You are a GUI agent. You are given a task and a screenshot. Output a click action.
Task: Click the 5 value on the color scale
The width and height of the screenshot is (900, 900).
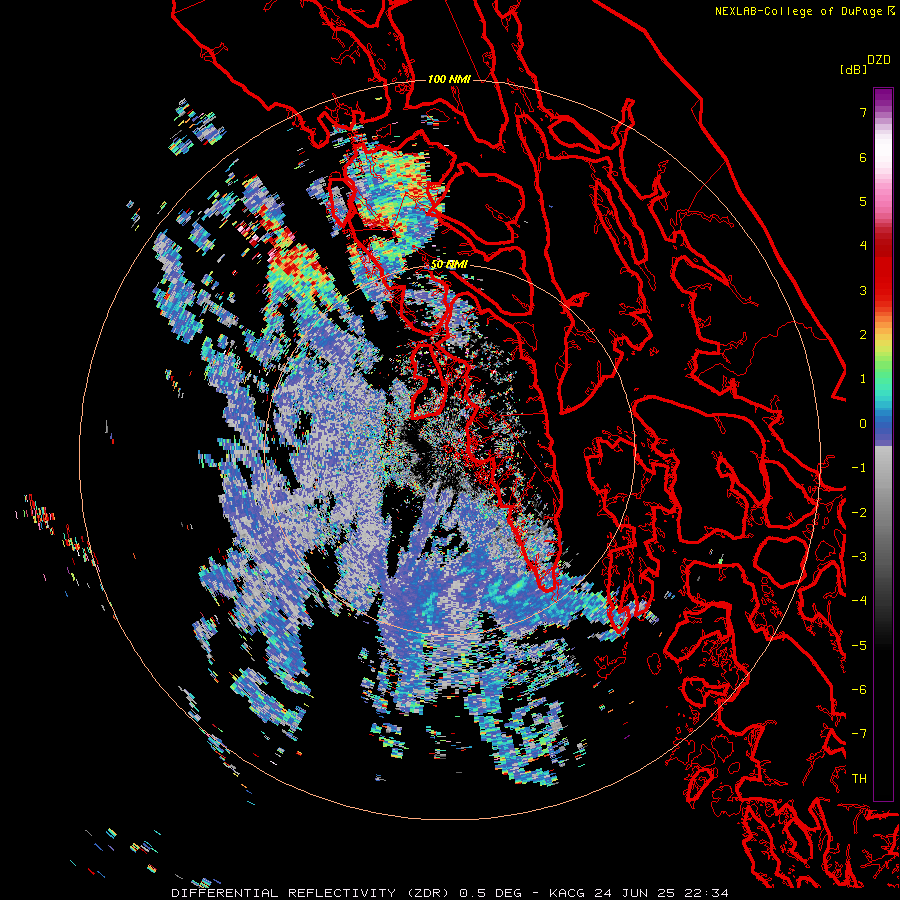pyautogui.click(x=863, y=201)
